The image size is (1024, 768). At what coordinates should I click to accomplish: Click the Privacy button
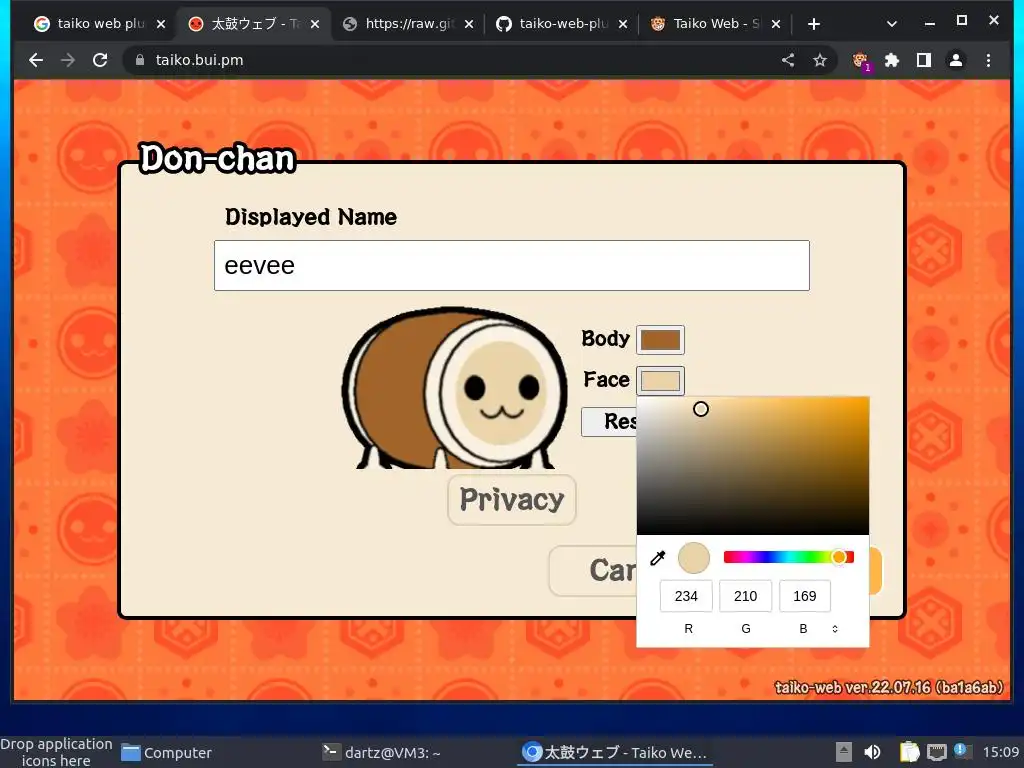[511, 500]
